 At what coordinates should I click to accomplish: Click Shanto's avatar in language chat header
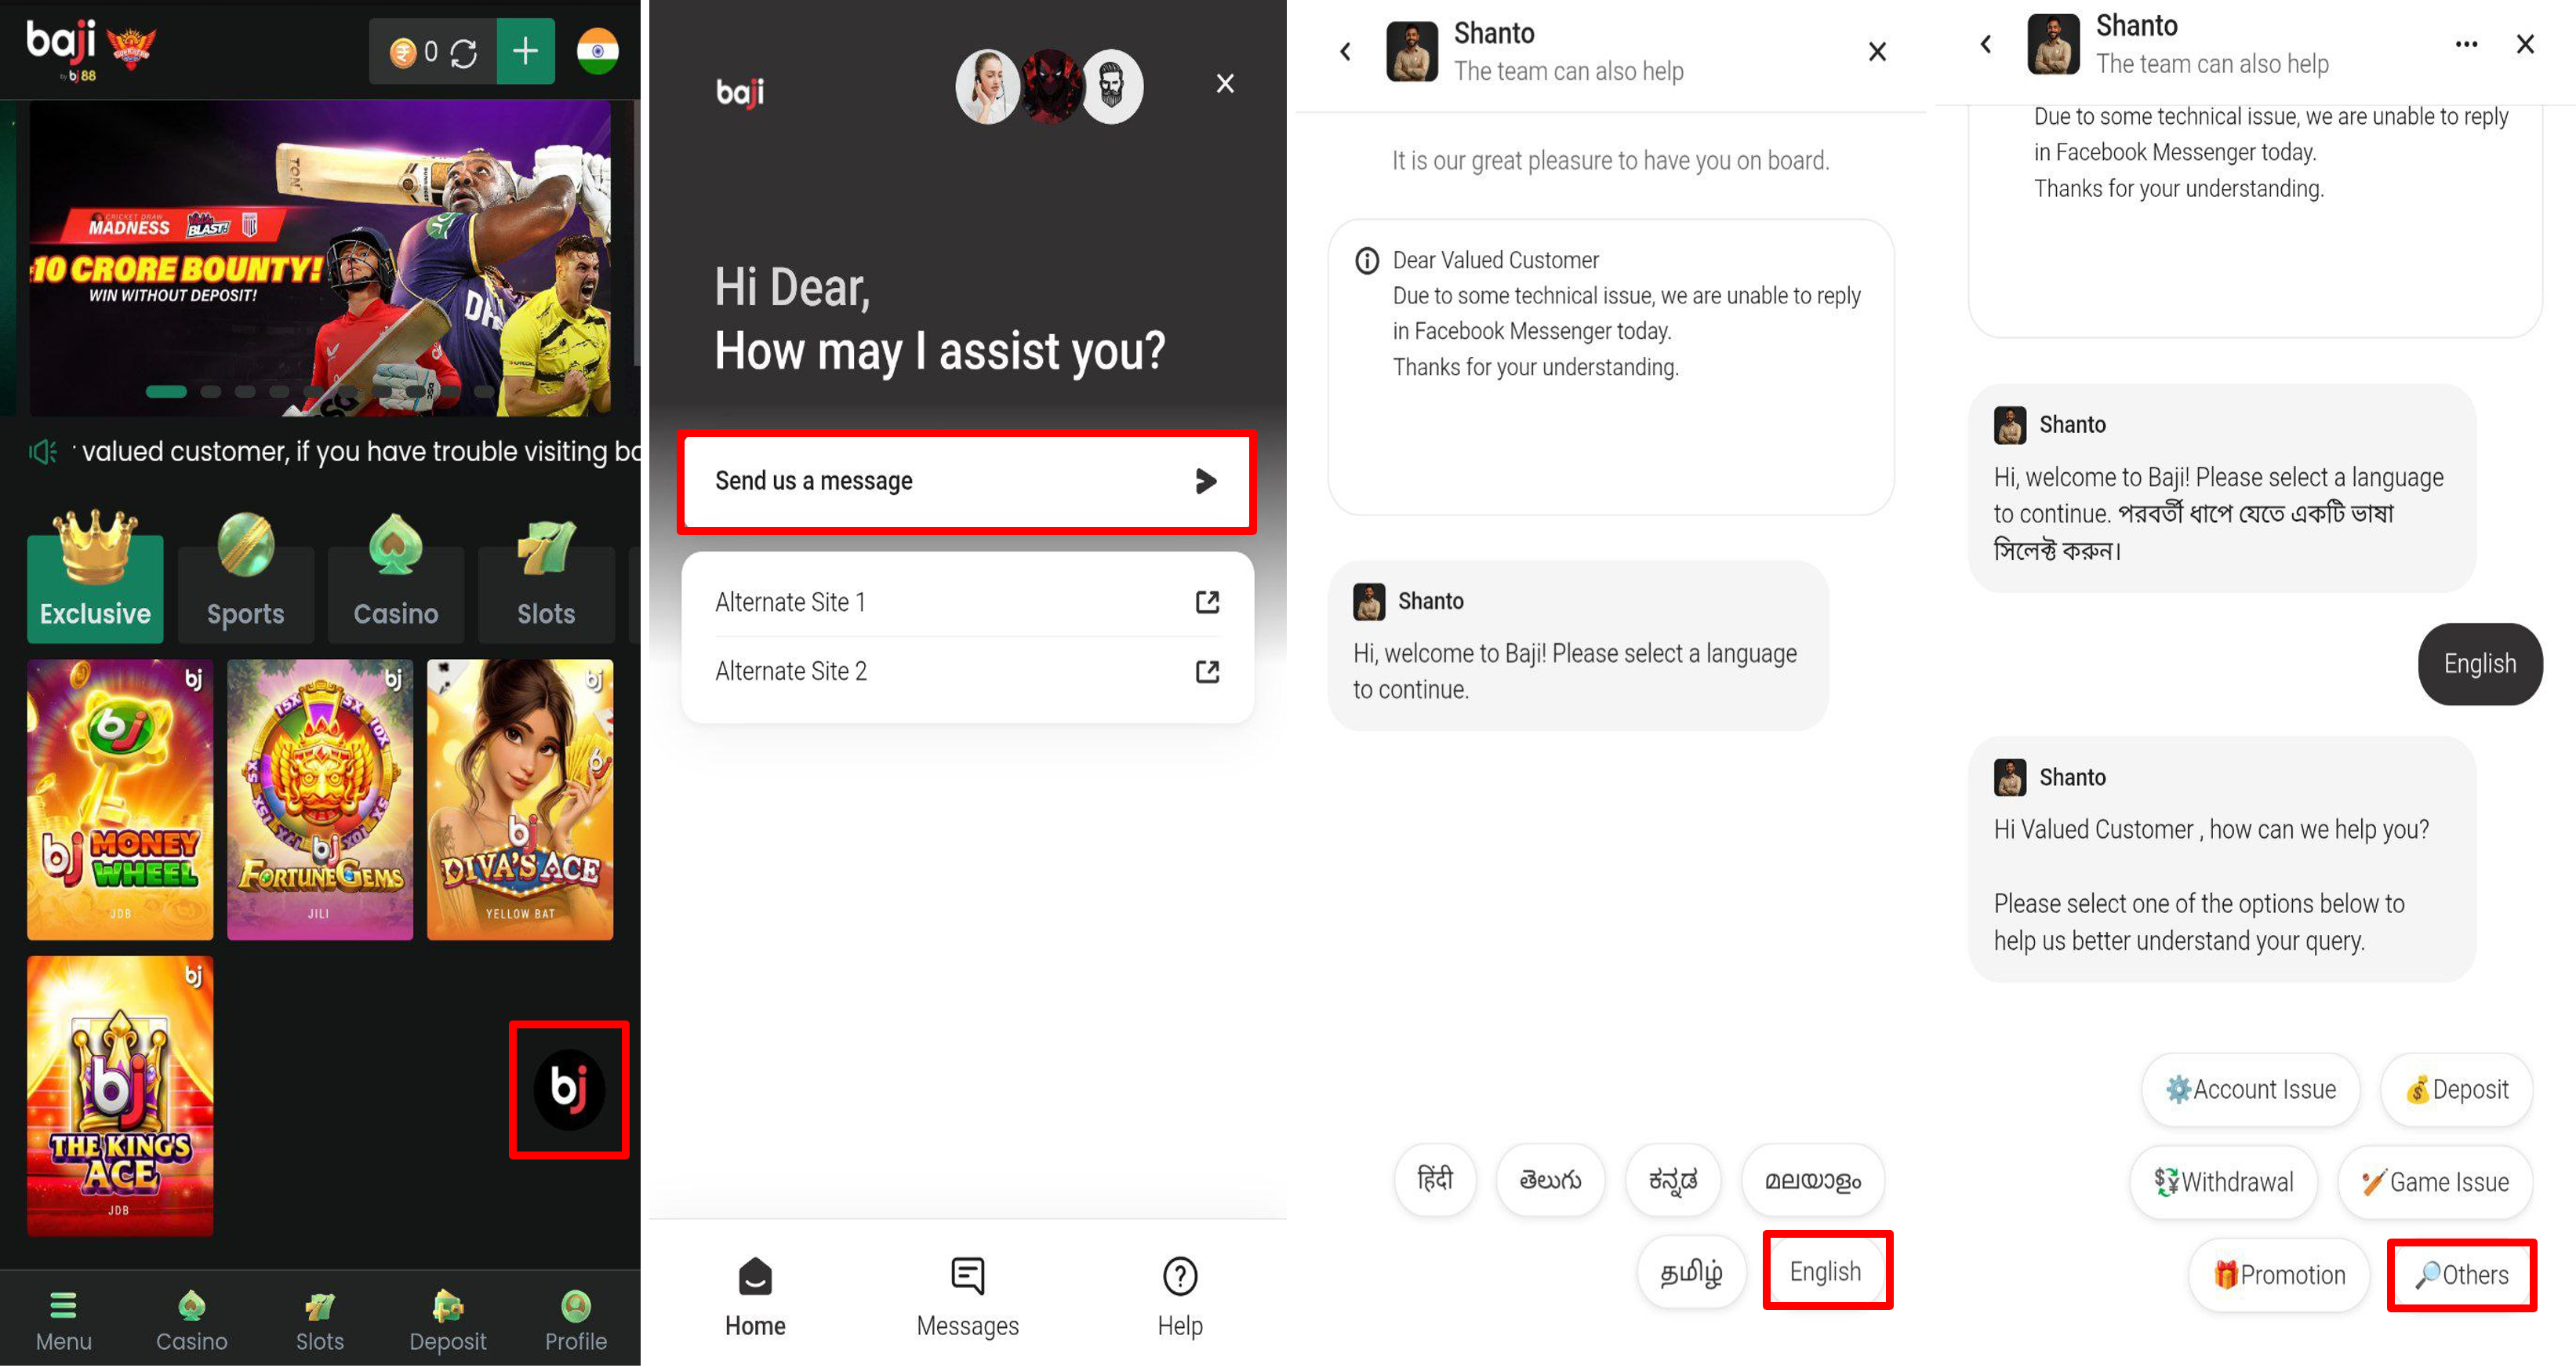[1412, 51]
